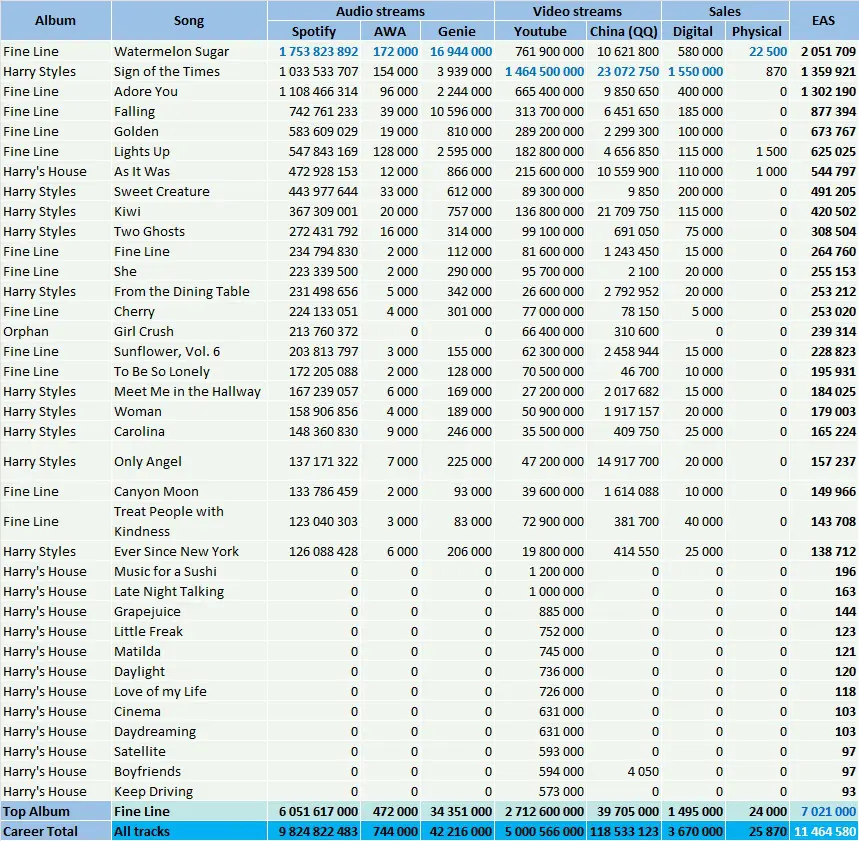Viewport: 859px width, 841px height.
Task: Click the Carolina song cell
Action: pyautogui.click(x=189, y=431)
